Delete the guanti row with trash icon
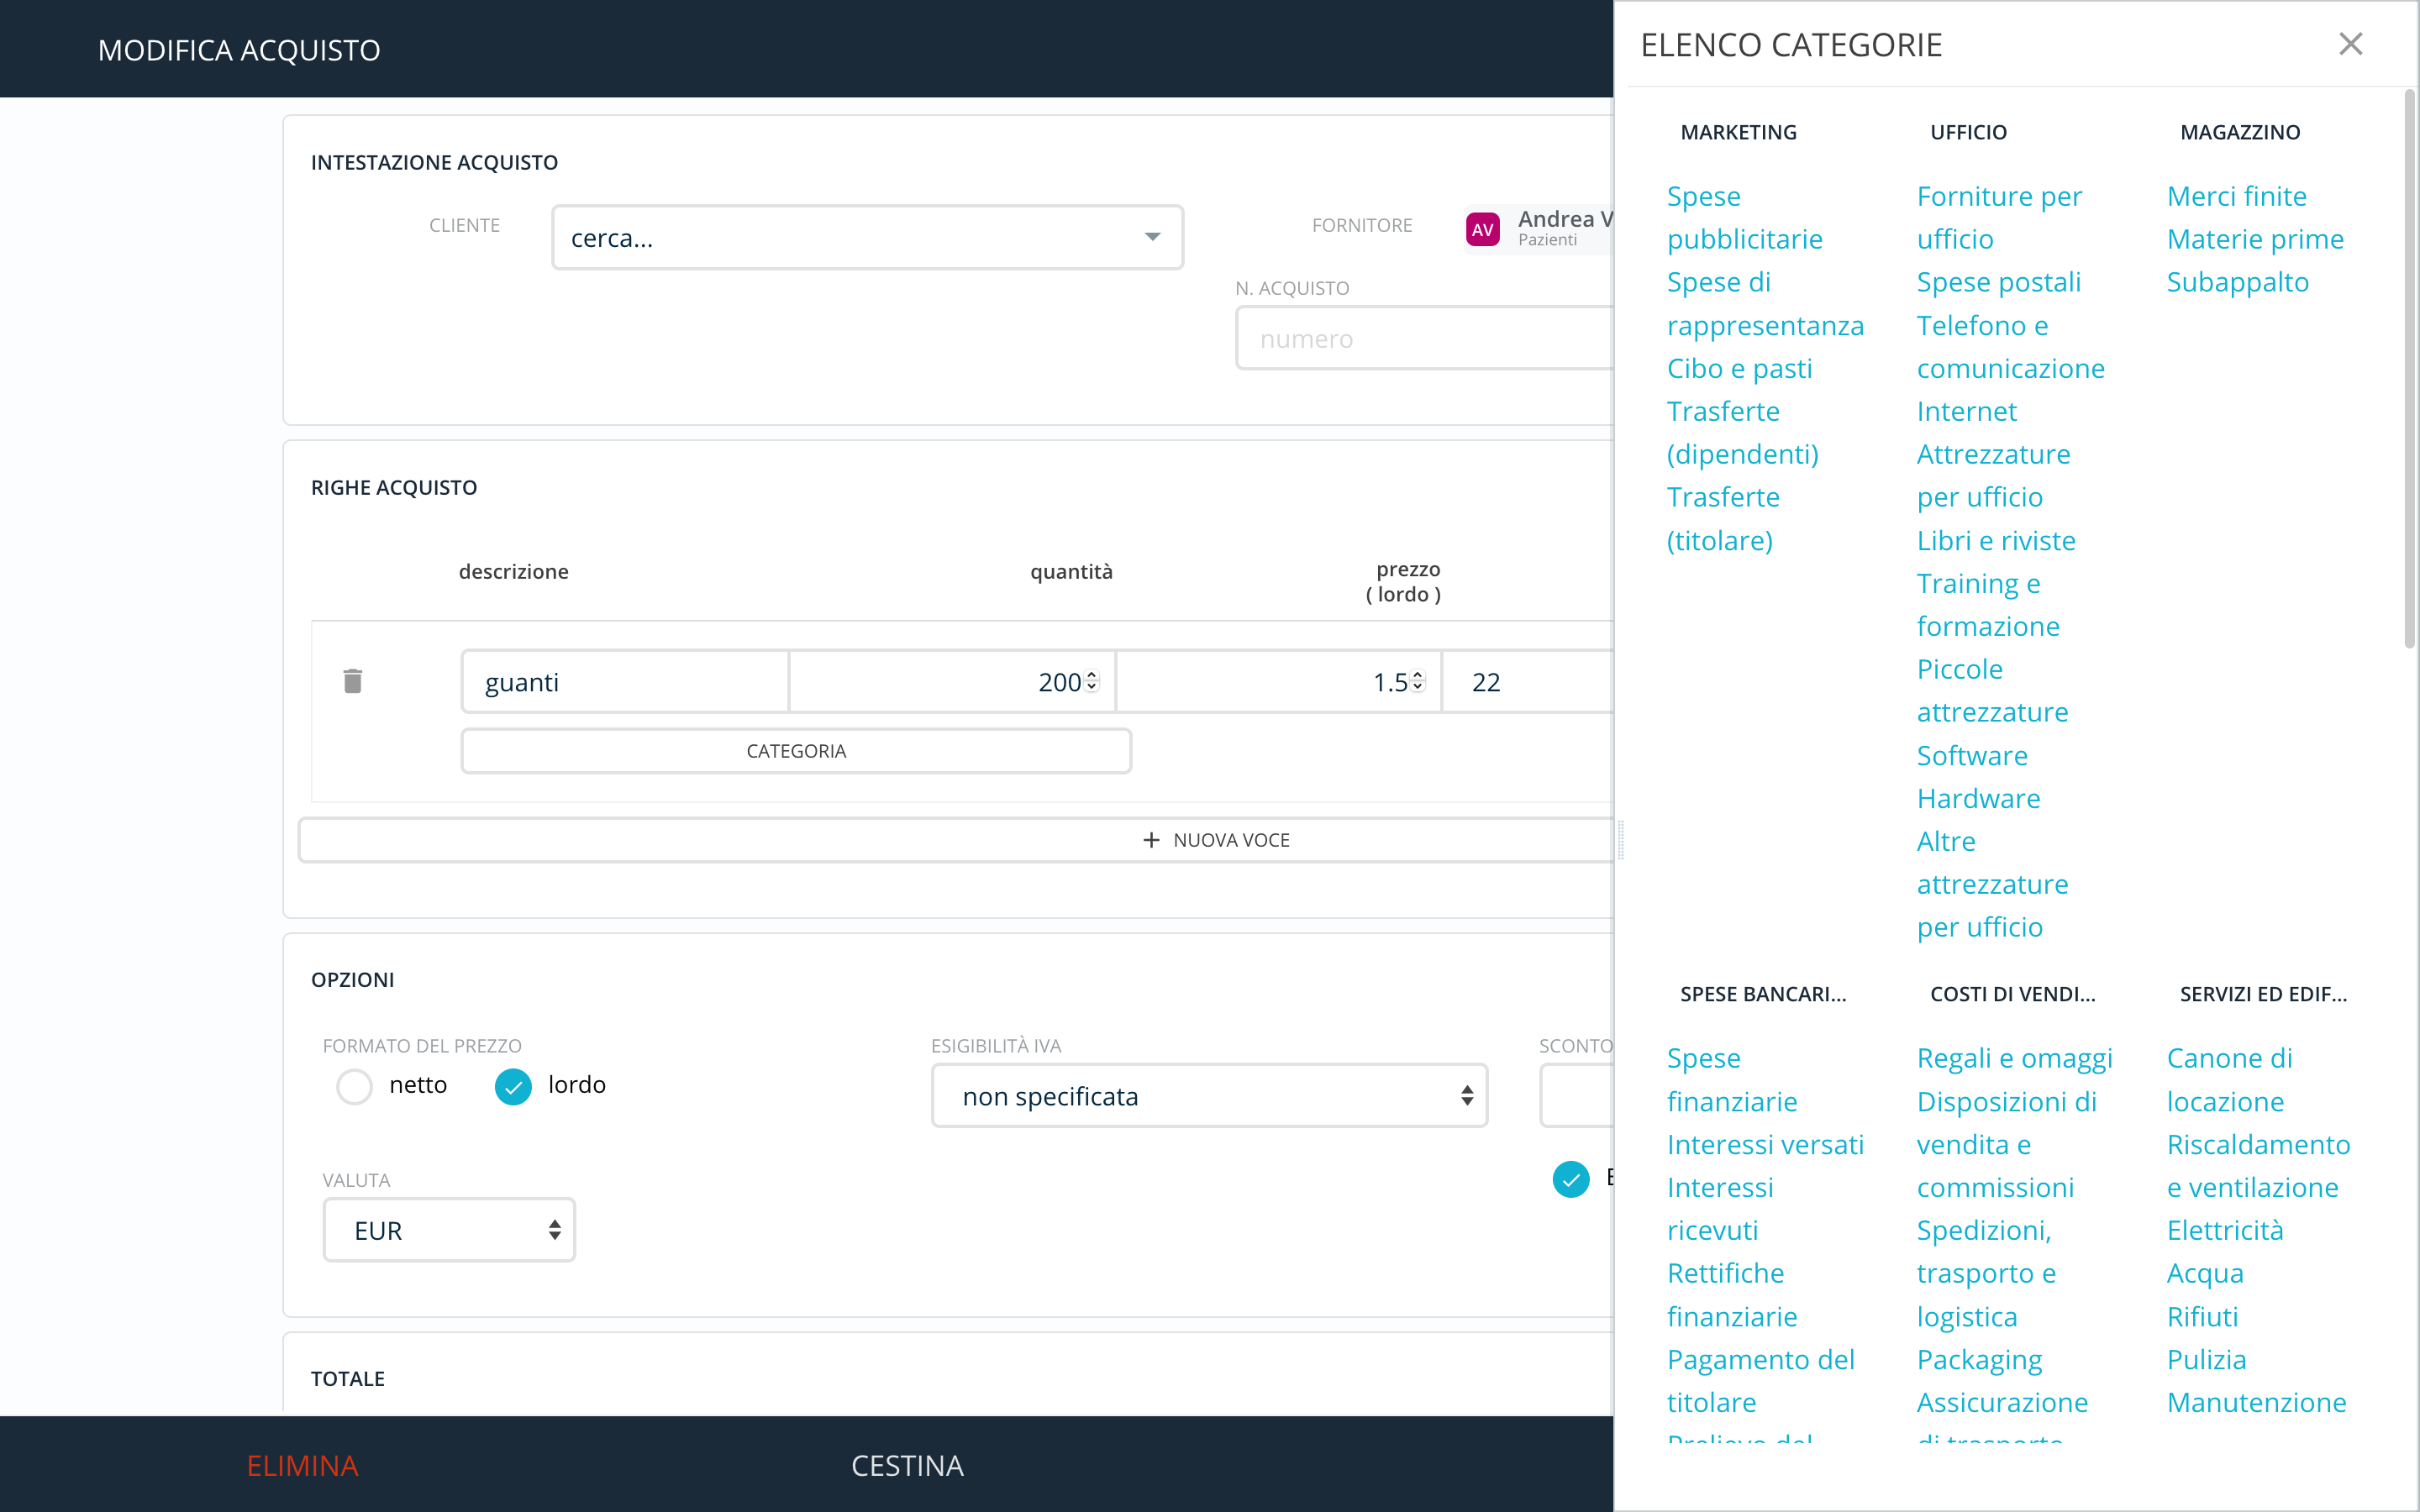Image resolution: width=2420 pixels, height=1512 pixels. (x=352, y=681)
